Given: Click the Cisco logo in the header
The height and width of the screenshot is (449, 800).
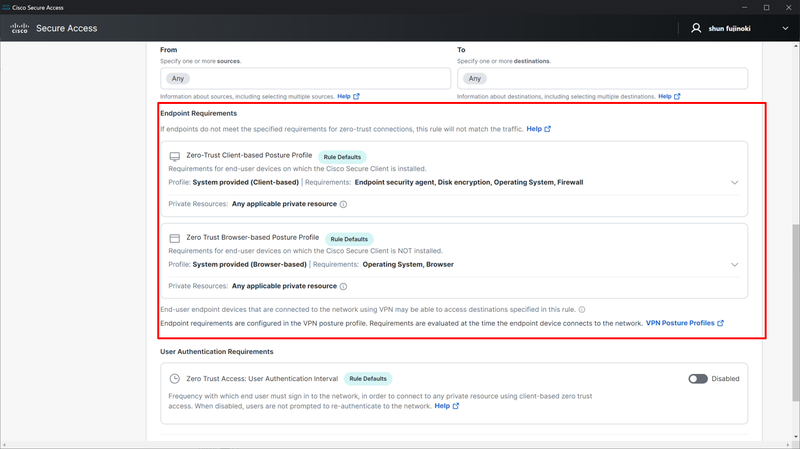Looking at the screenshot, I should pos(19,28).
